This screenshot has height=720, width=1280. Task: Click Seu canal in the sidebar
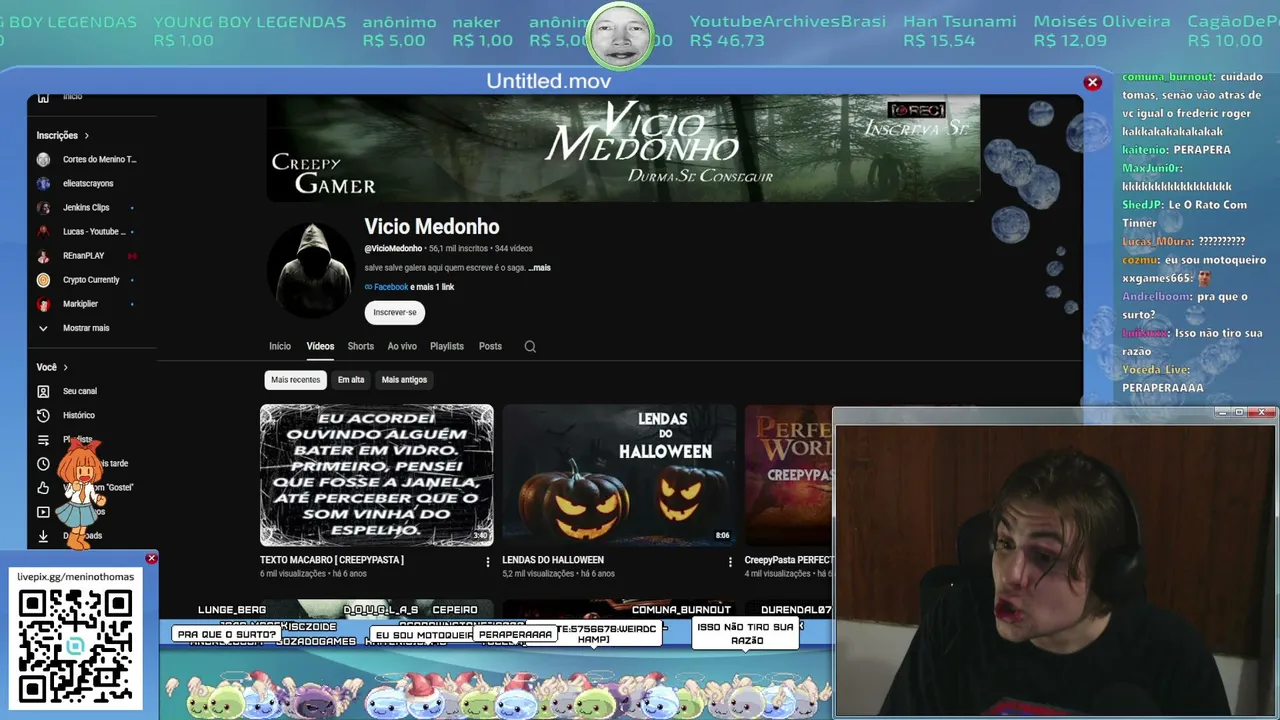coord(80,391)
